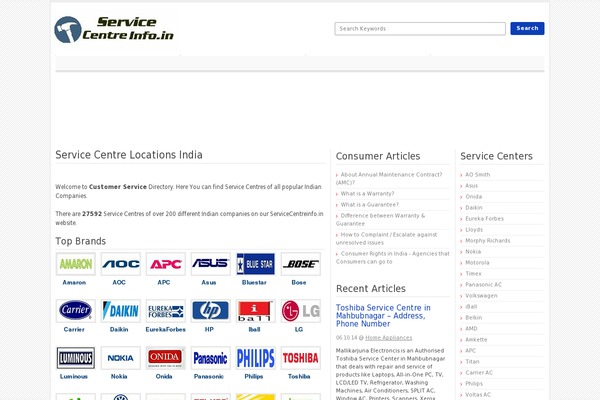Open Difference between Warranty & Guarantee article
The width and height of the screenshot is (600, 400).
pos(380,220)
